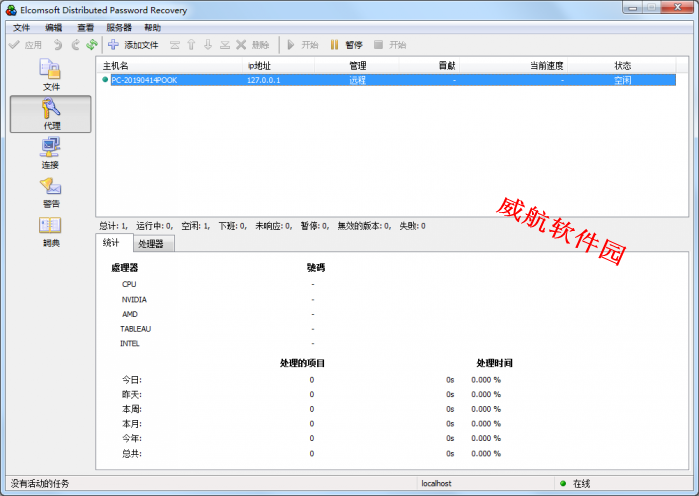Click the 127.0.0.1 IP cell
The image size is (699, 496).
(x=263, y=80)
